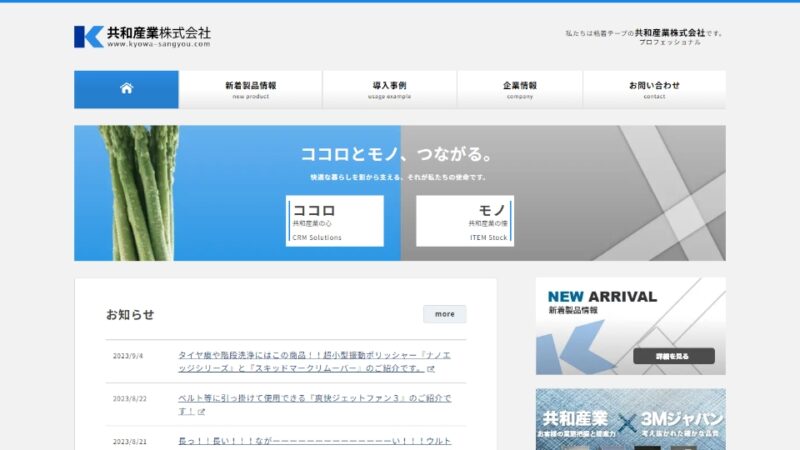
Task: Open the 導入事例 usage example menu
Action: [389, 89]
